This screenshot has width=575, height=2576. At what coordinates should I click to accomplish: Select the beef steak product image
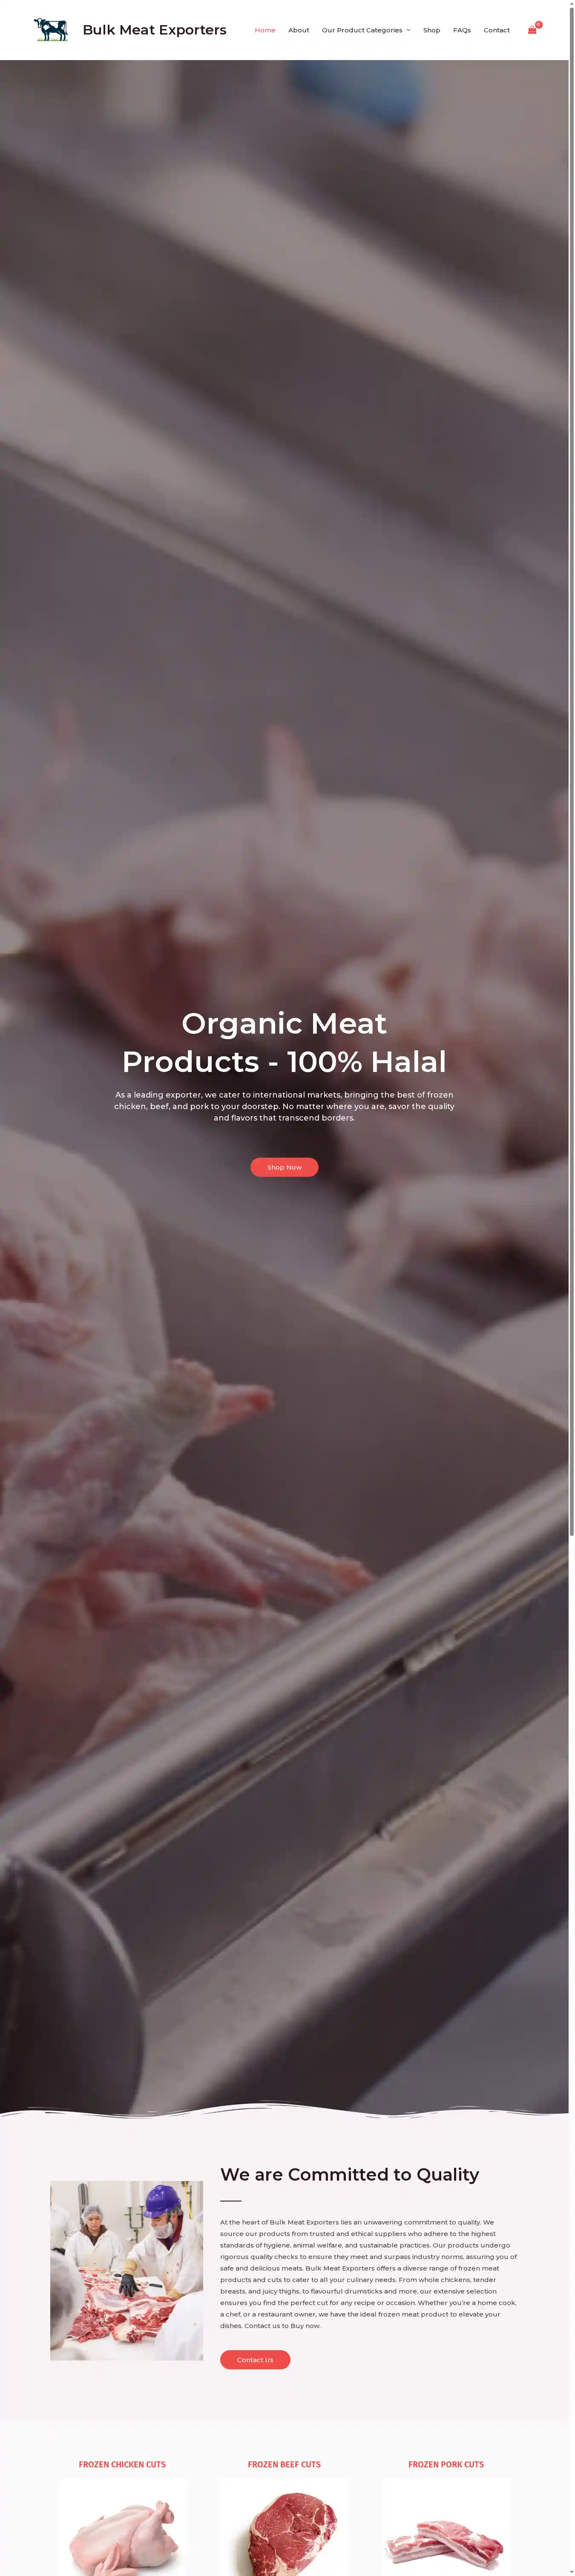coord(284,2527)
